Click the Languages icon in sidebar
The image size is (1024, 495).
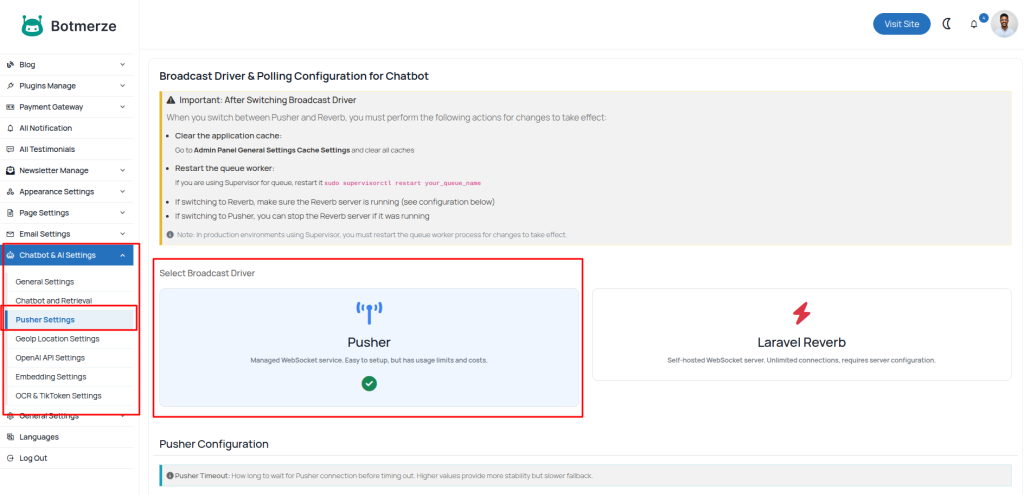[10, 437]
